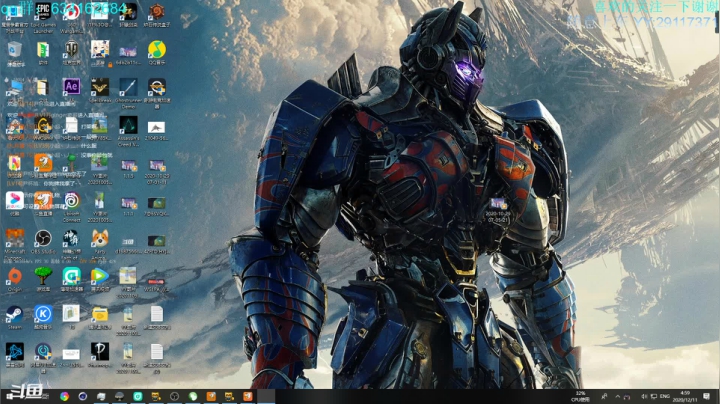The width and height of the screenshot is (720, 404).
Task: Launch Minecraft Dungeons shortcut
Action: pyautogui.click(x=15, y=239)
